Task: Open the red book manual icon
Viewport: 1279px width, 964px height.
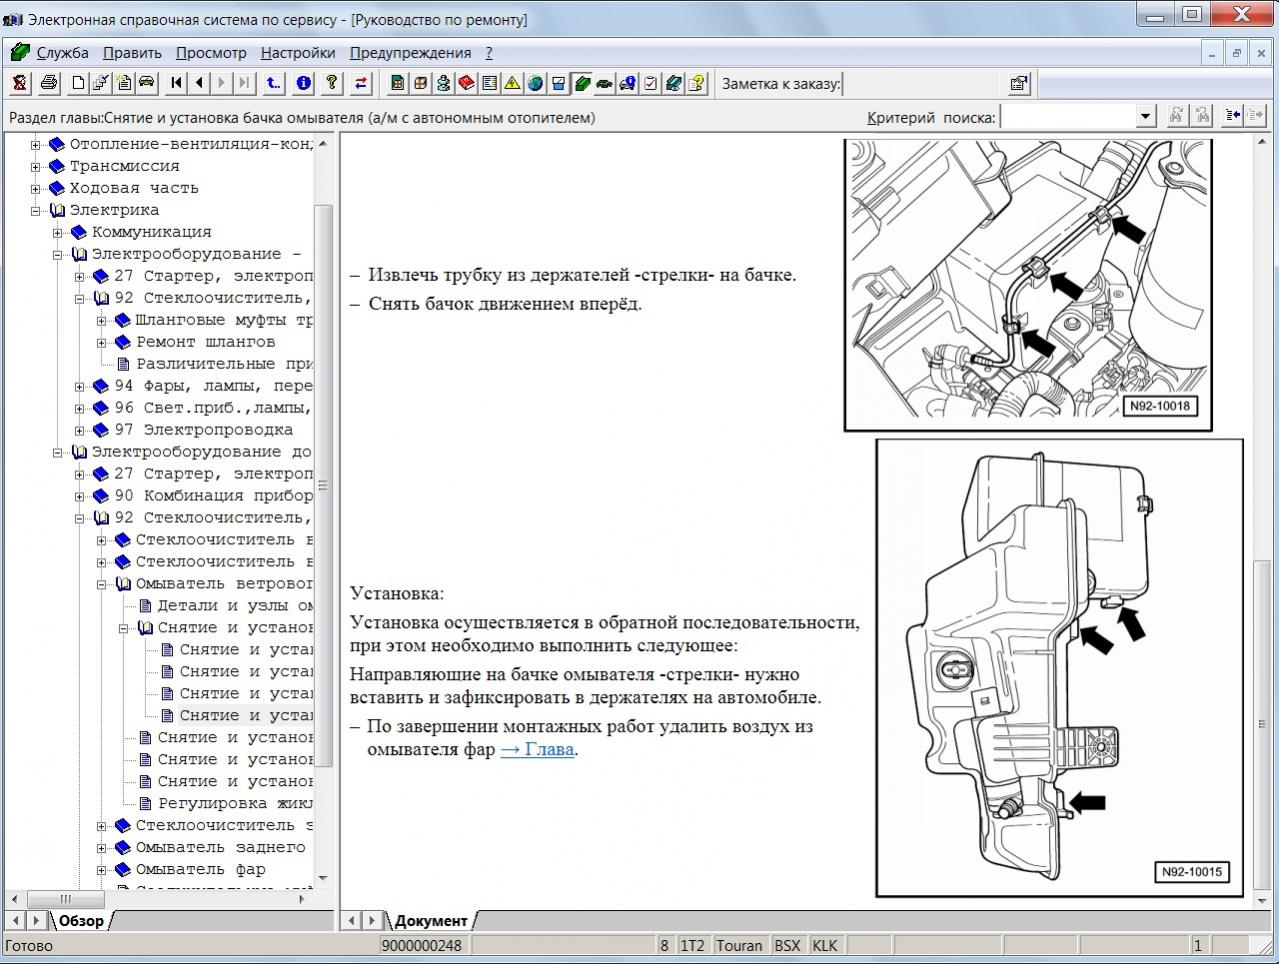Action: pyautogui.click(x=466, y=83)
